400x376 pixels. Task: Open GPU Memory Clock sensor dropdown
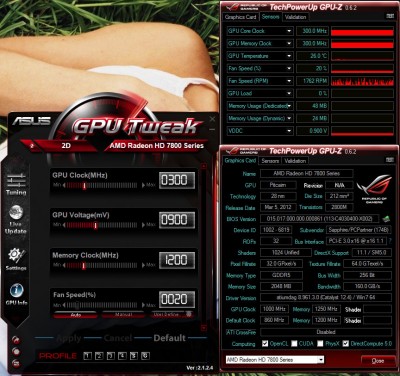point(289,43)
